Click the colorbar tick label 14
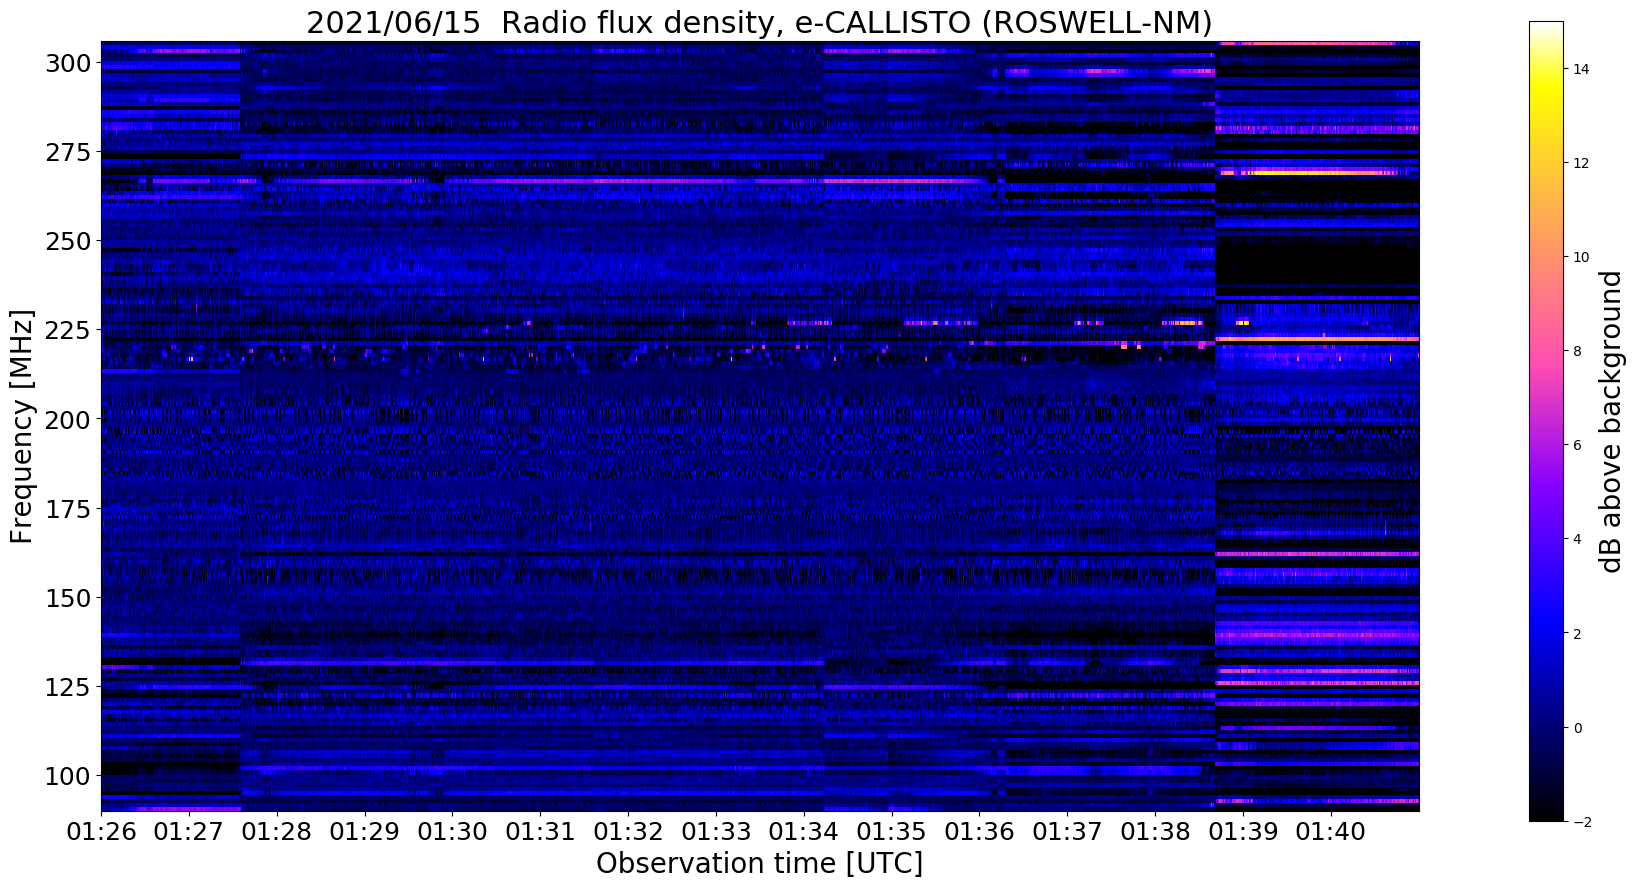Screen dimensions: 1636x888 (x=1582, y=69)
